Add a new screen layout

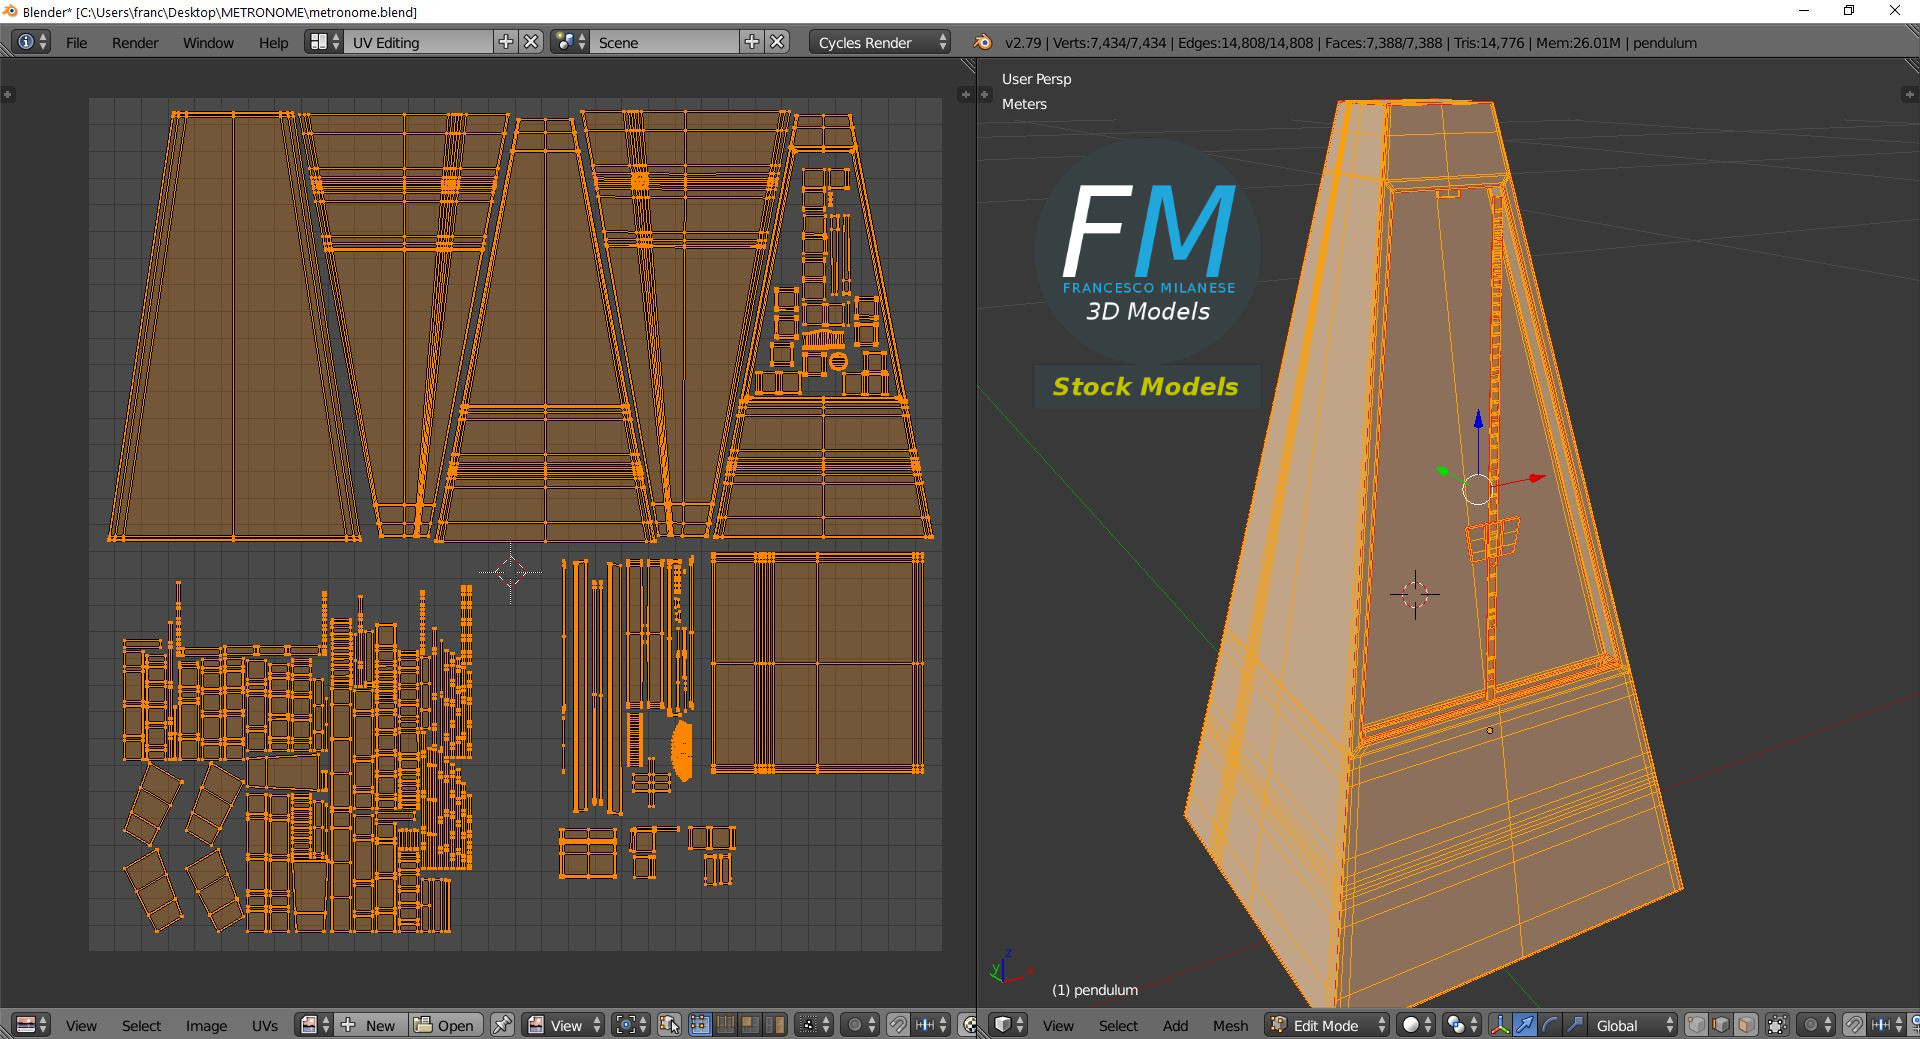point(506,42)
